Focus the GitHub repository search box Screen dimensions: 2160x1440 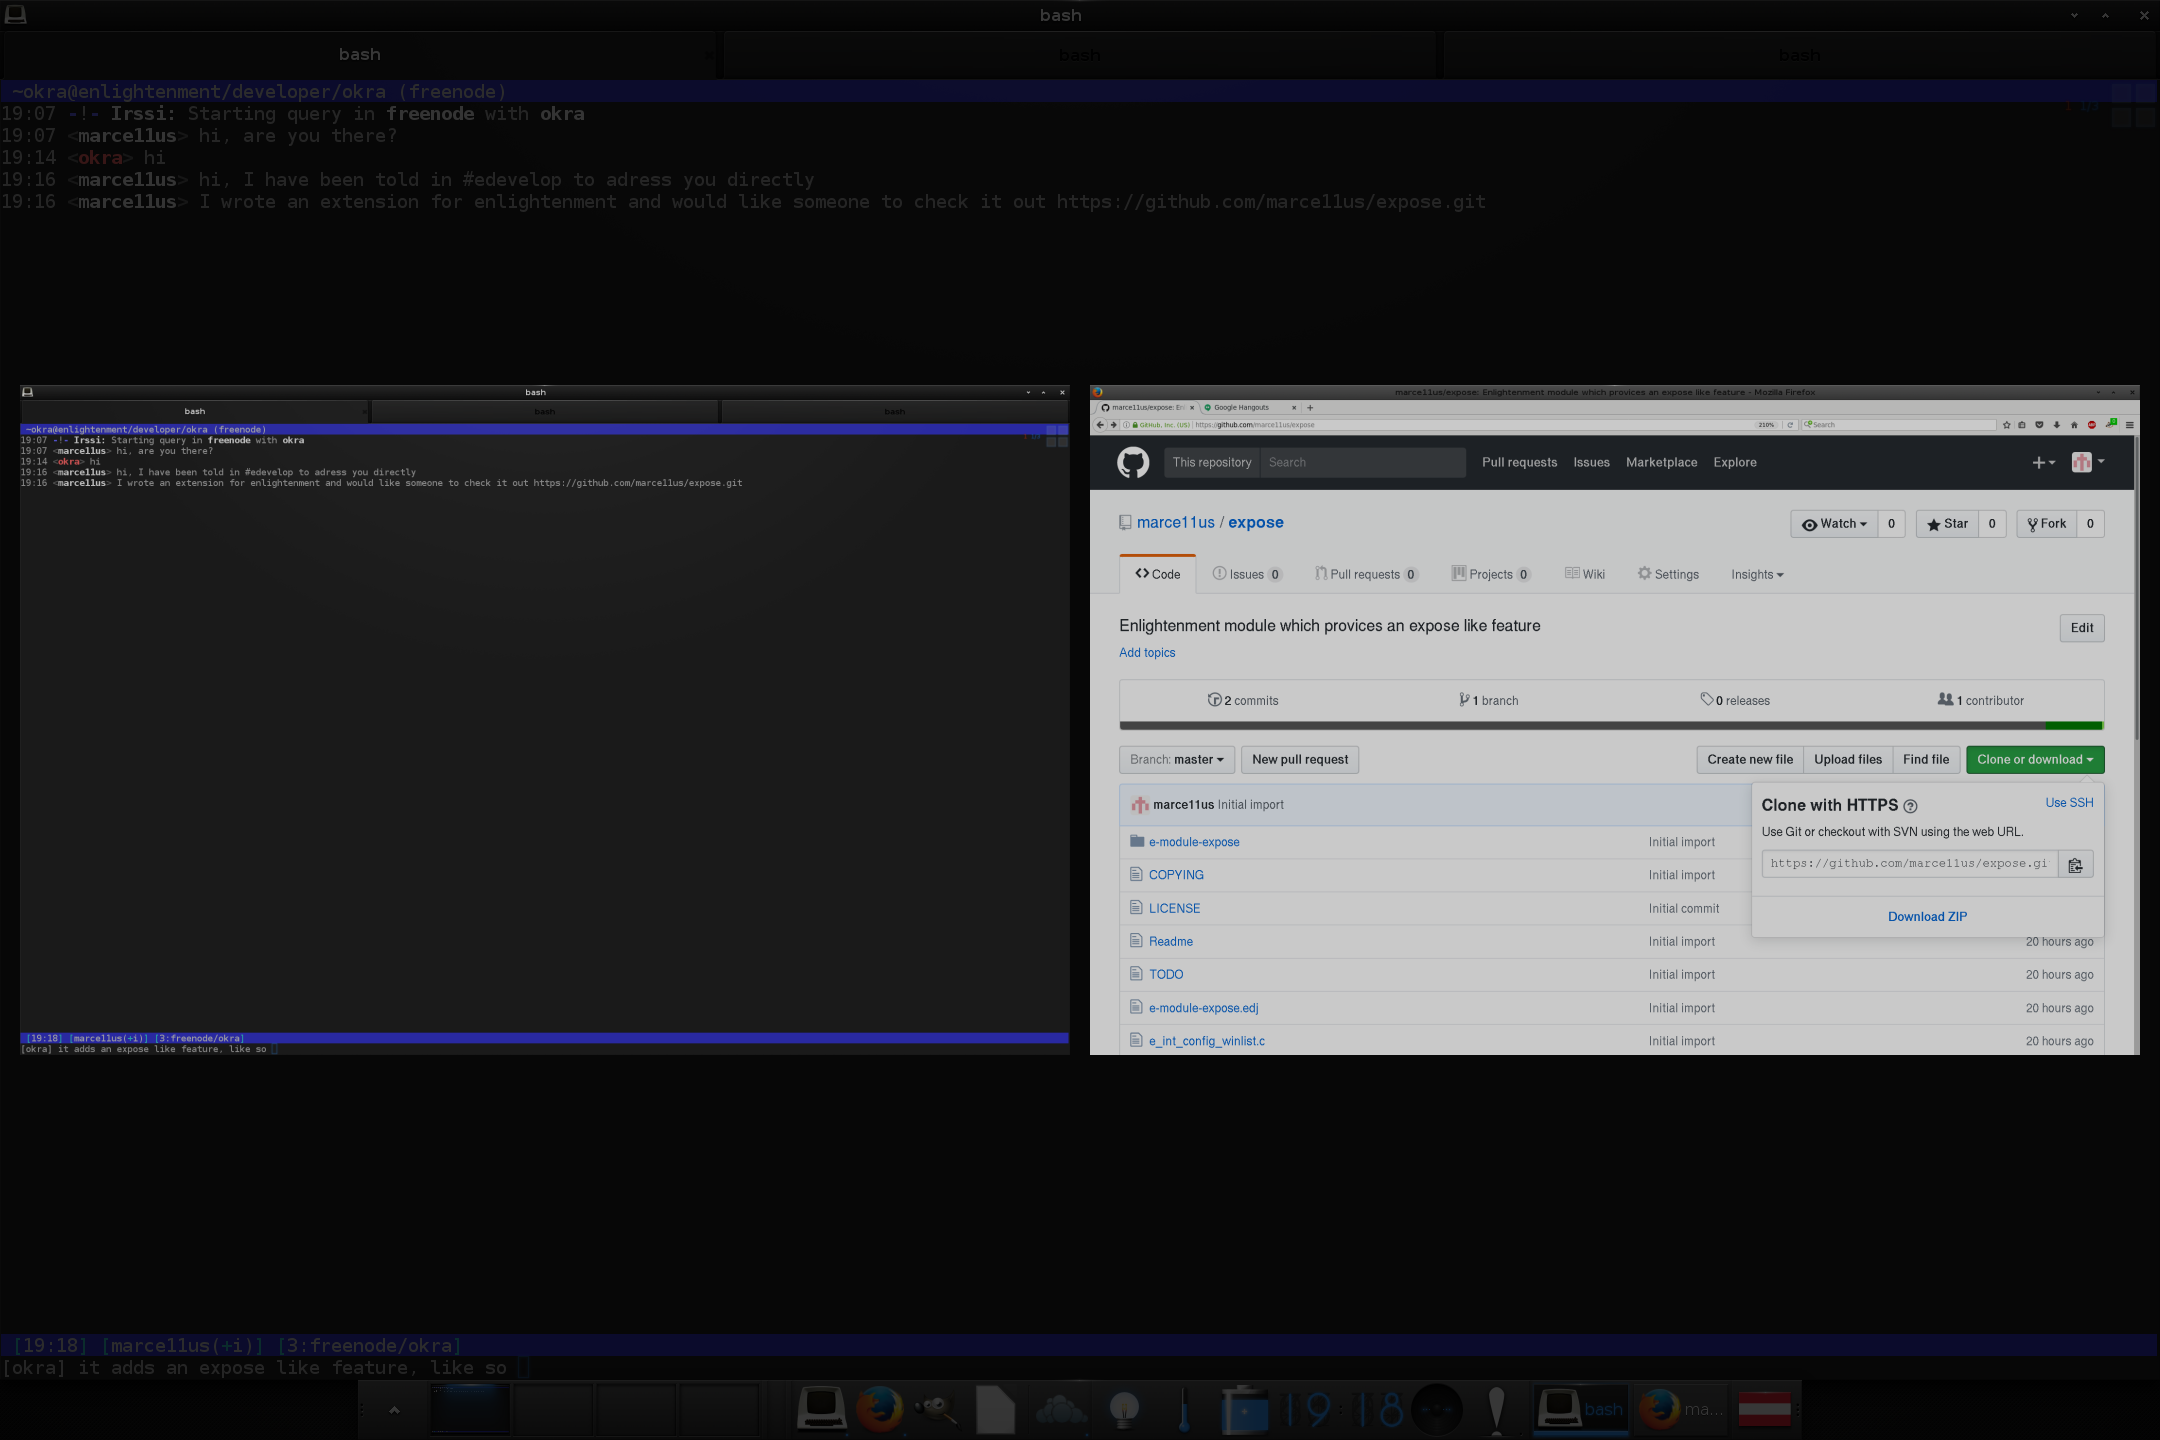tap(1363, 462)
